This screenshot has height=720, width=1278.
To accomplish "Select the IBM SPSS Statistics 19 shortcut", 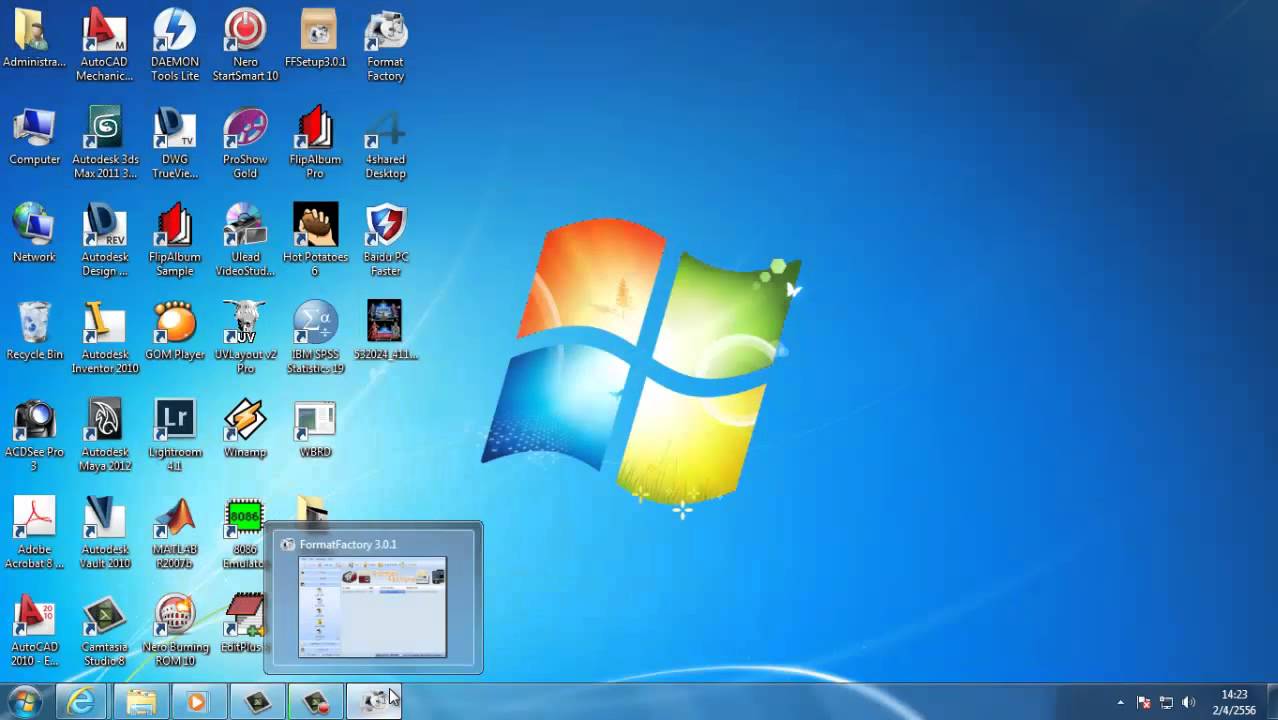I will point(315,339).
